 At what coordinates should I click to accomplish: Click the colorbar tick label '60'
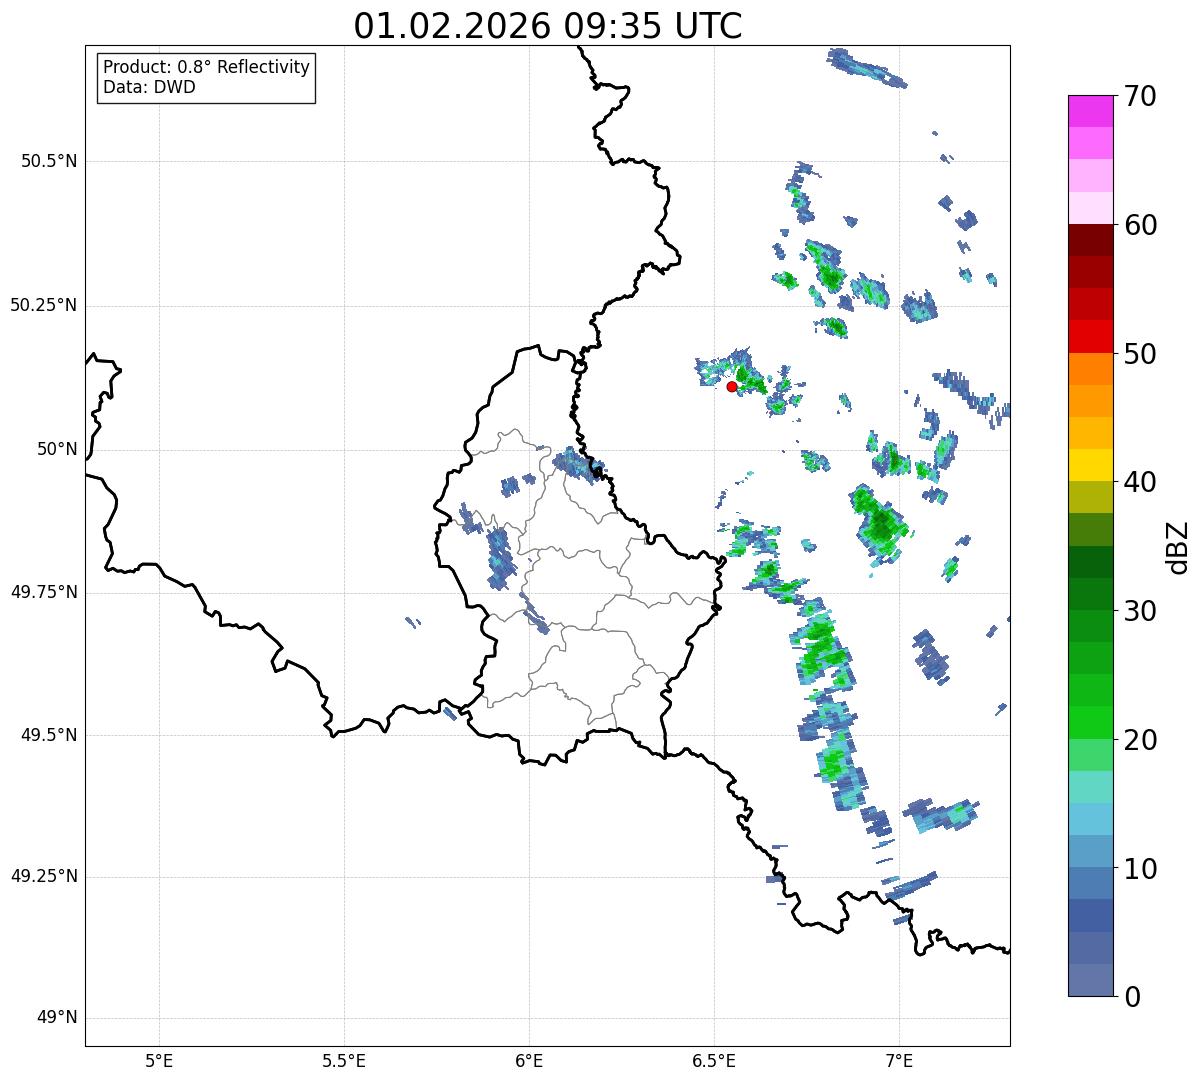[x=1139, y=225]
